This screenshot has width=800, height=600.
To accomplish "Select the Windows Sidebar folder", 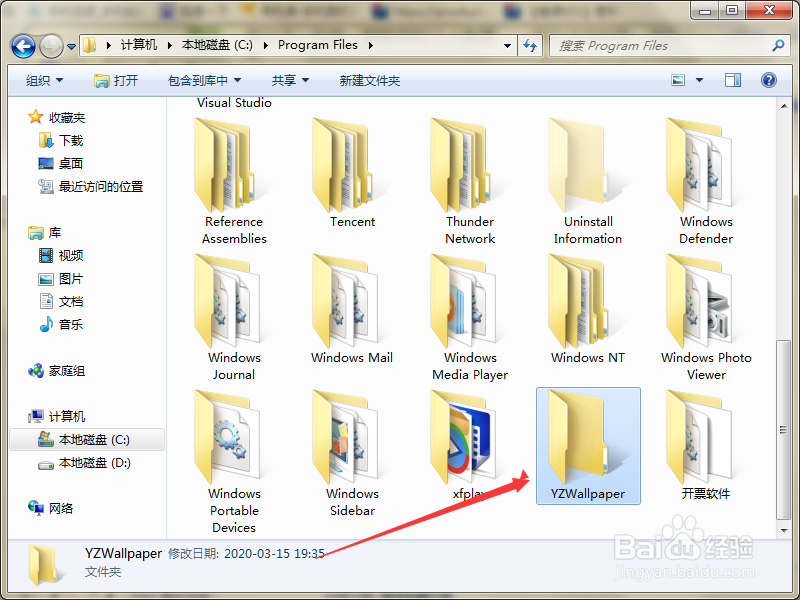I will tap(353, 454).
